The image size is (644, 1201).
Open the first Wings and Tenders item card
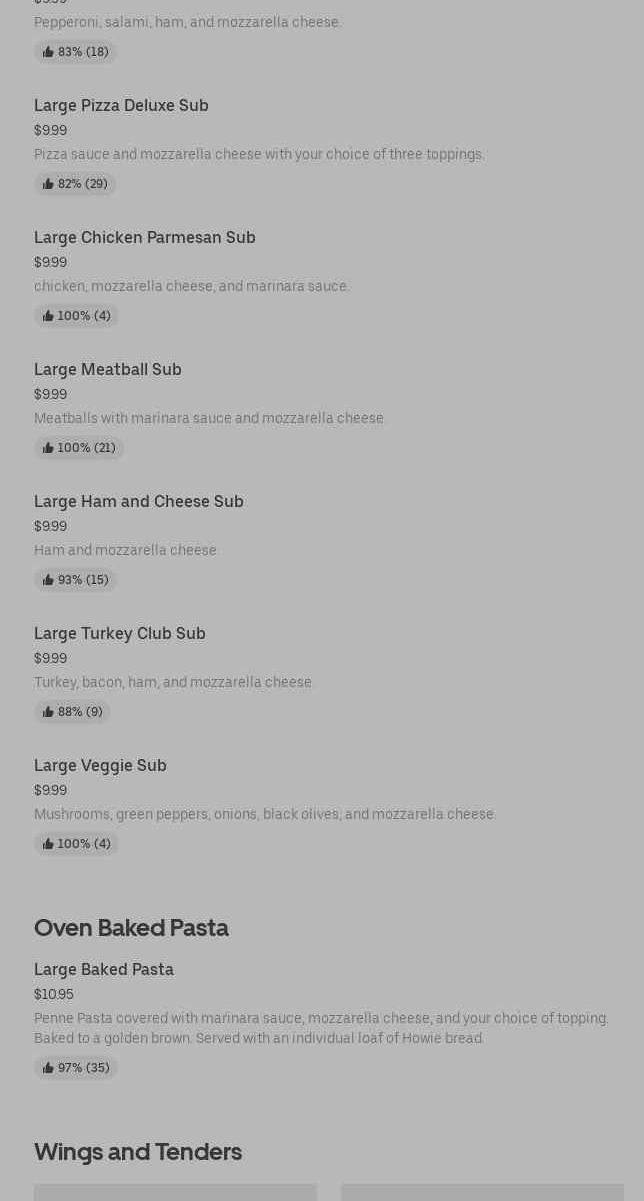tap(175, 1192)
